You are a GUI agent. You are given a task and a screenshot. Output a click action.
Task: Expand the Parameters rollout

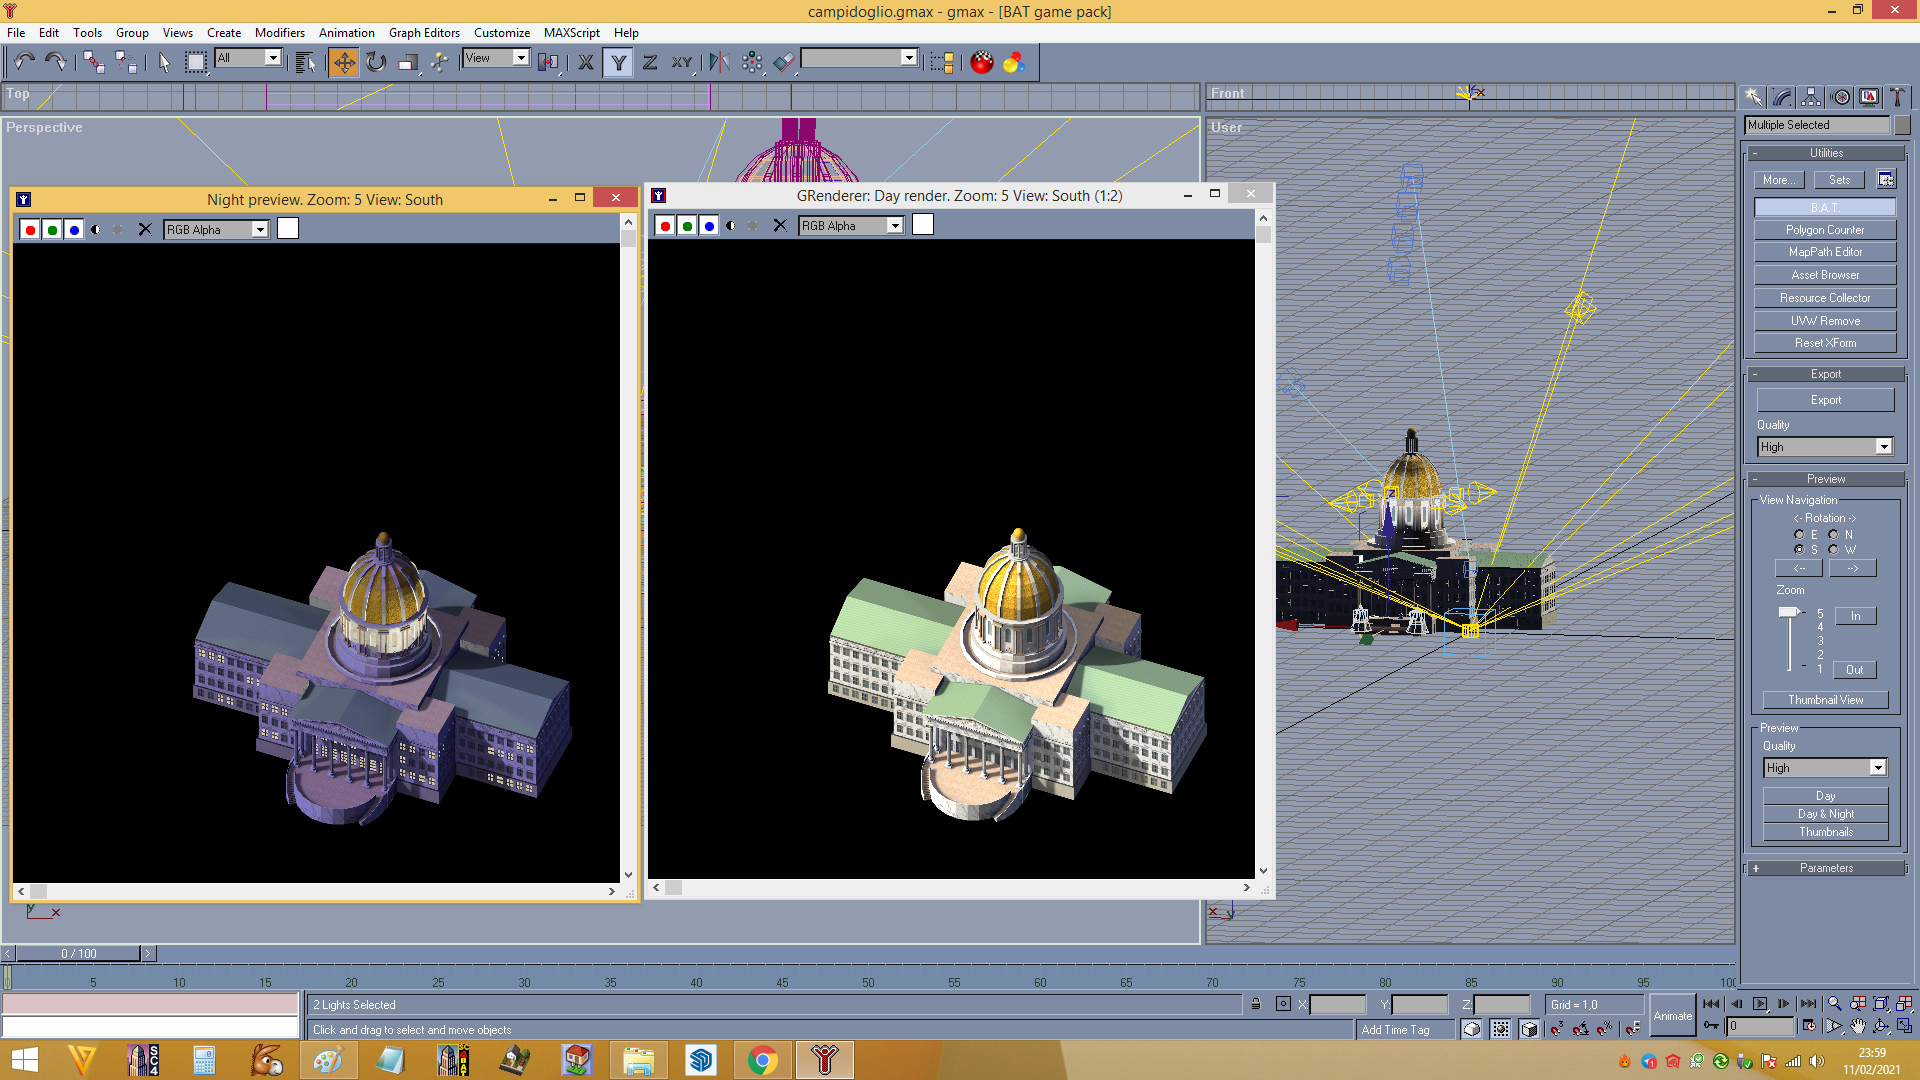1826,868
